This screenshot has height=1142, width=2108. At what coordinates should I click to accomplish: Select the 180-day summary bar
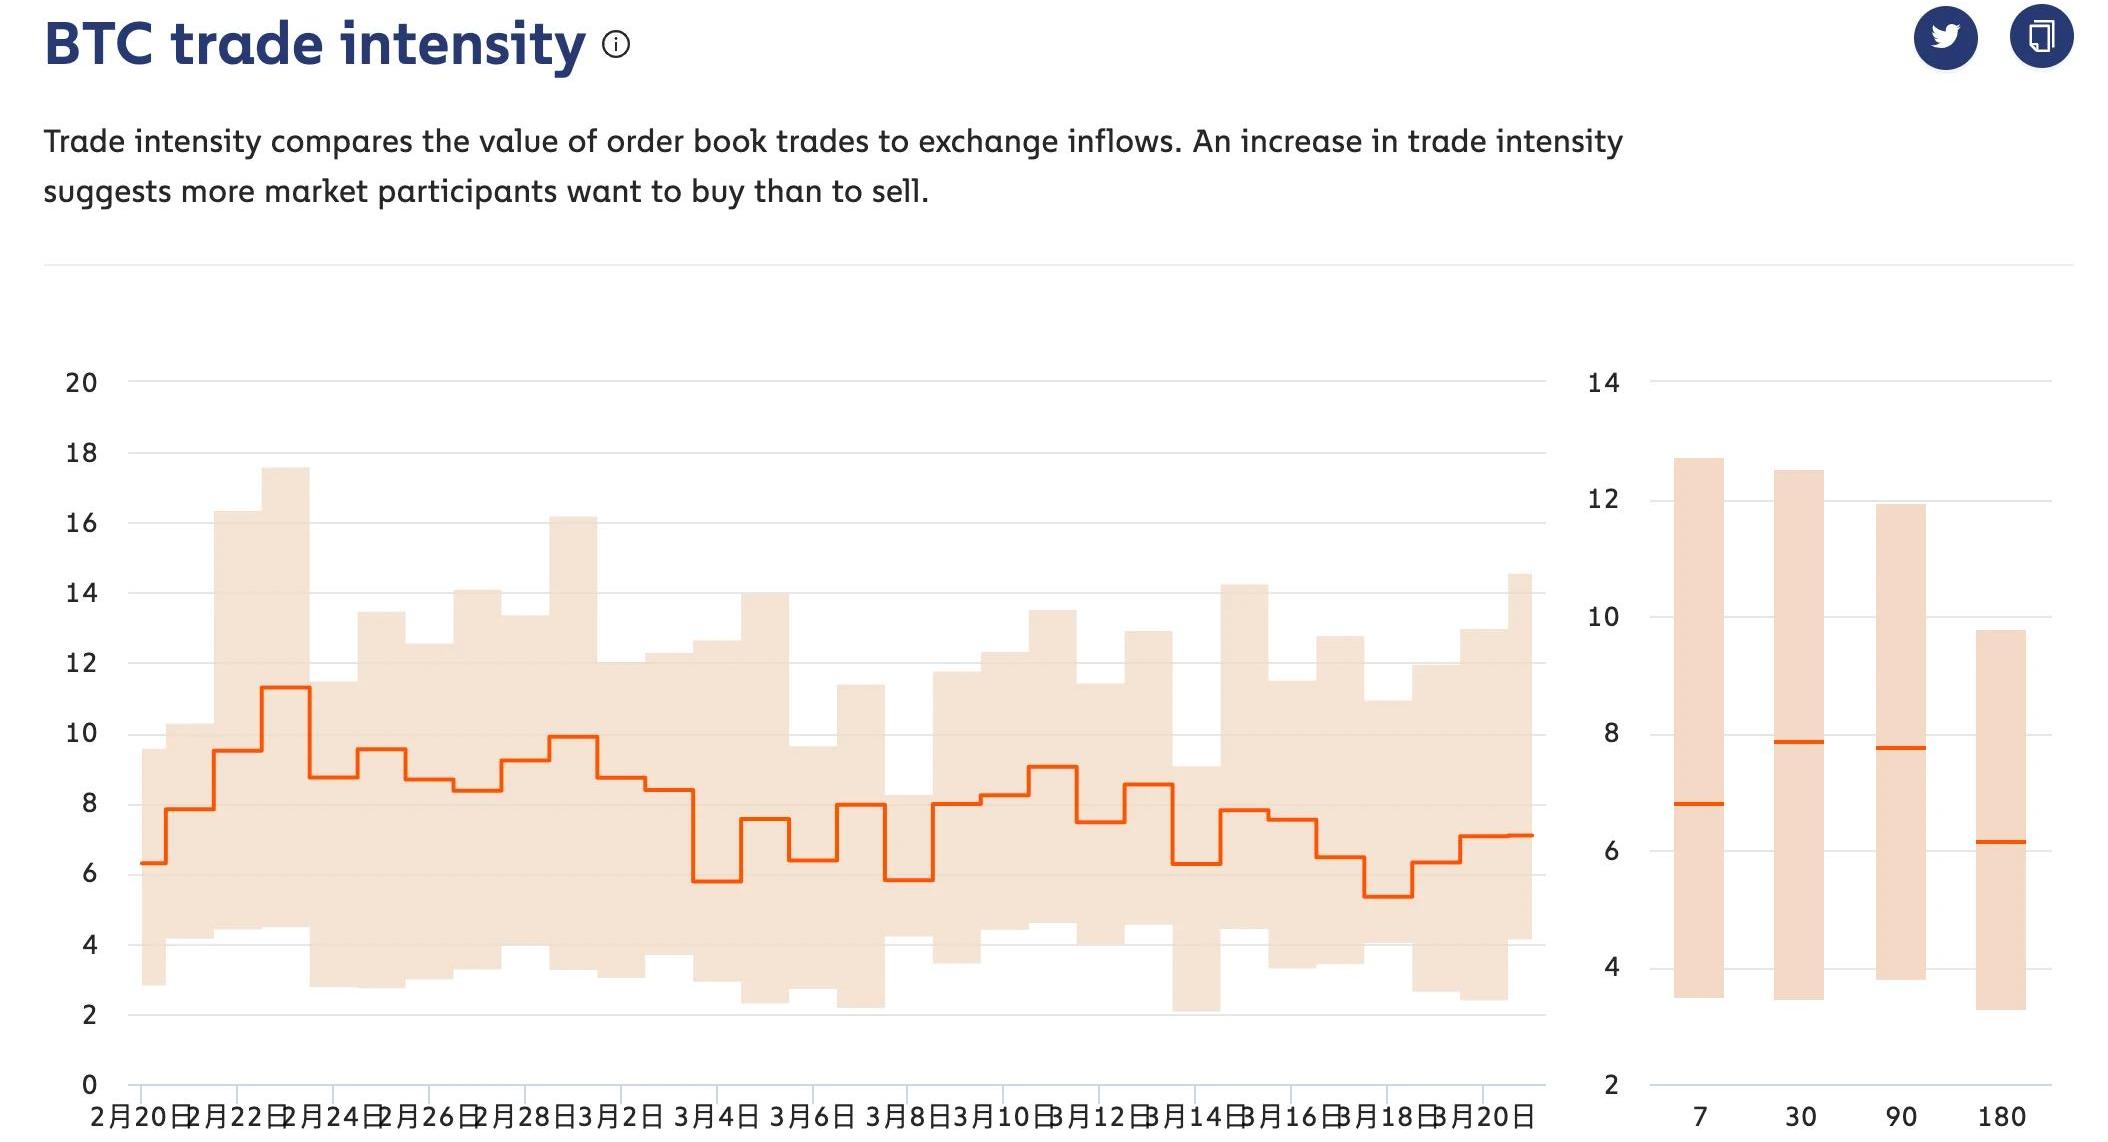(x=2001, y=820)
